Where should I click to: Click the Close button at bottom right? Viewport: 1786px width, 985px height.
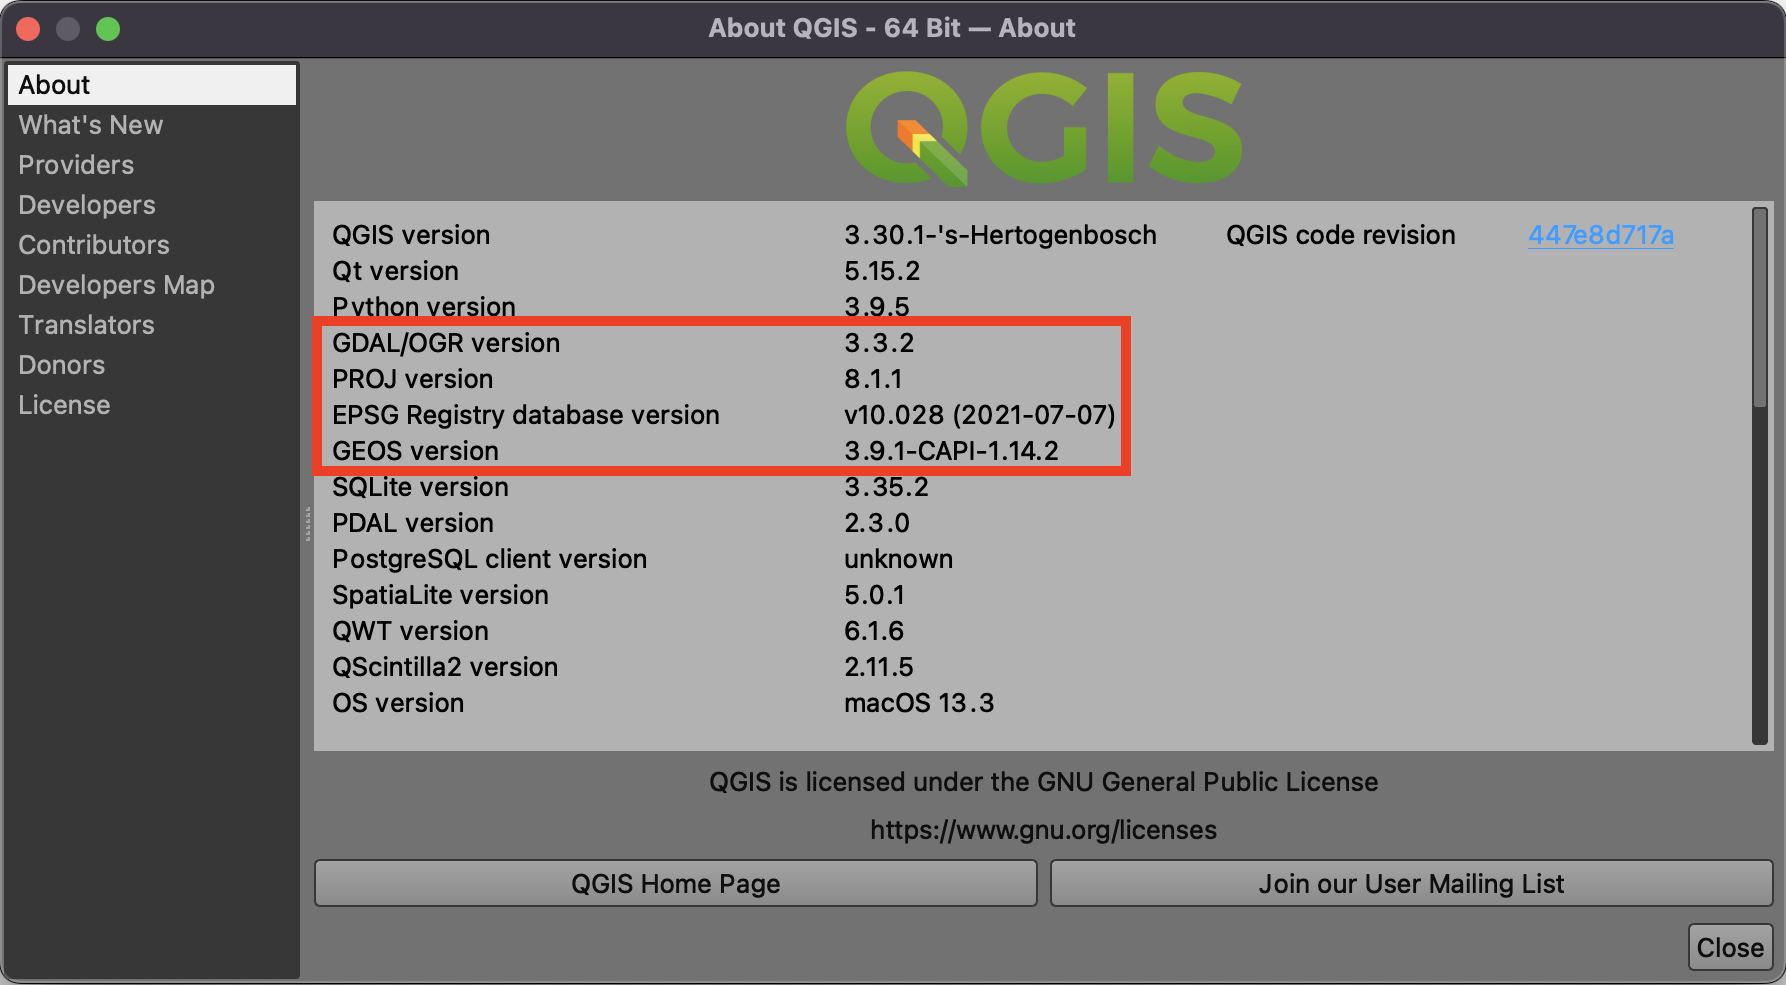1729,947
